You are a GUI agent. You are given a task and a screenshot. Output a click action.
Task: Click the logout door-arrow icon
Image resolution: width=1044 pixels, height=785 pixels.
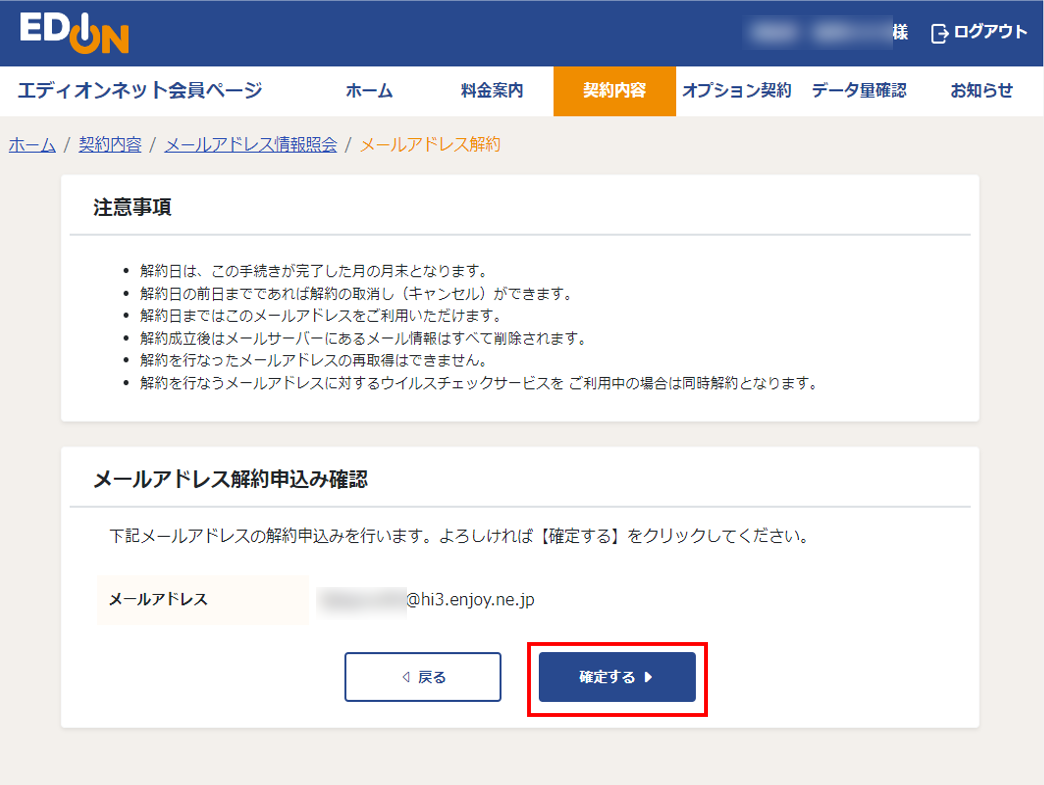[939, 33]
